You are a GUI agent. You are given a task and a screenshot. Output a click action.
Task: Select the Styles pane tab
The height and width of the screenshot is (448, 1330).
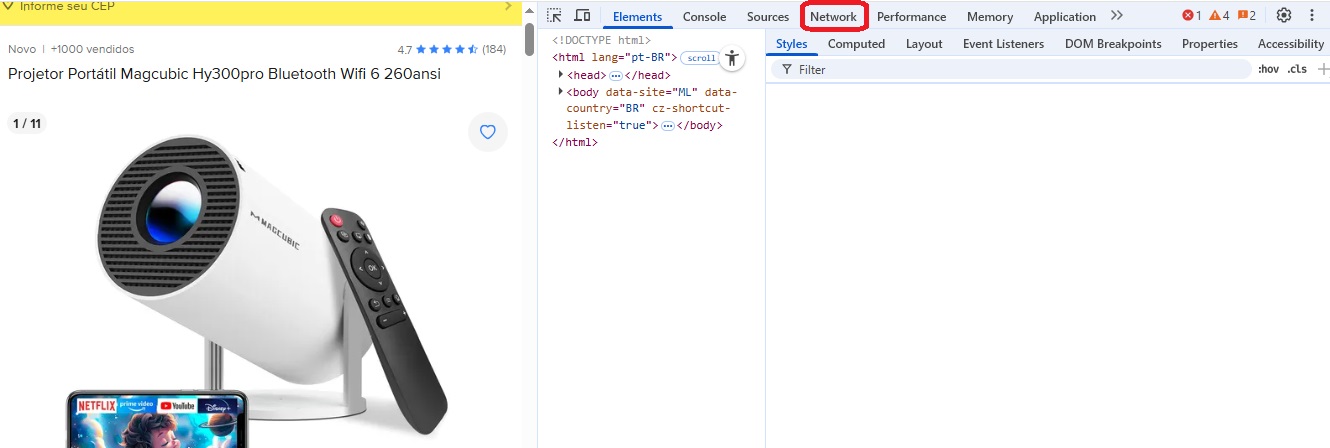(791, 44)
